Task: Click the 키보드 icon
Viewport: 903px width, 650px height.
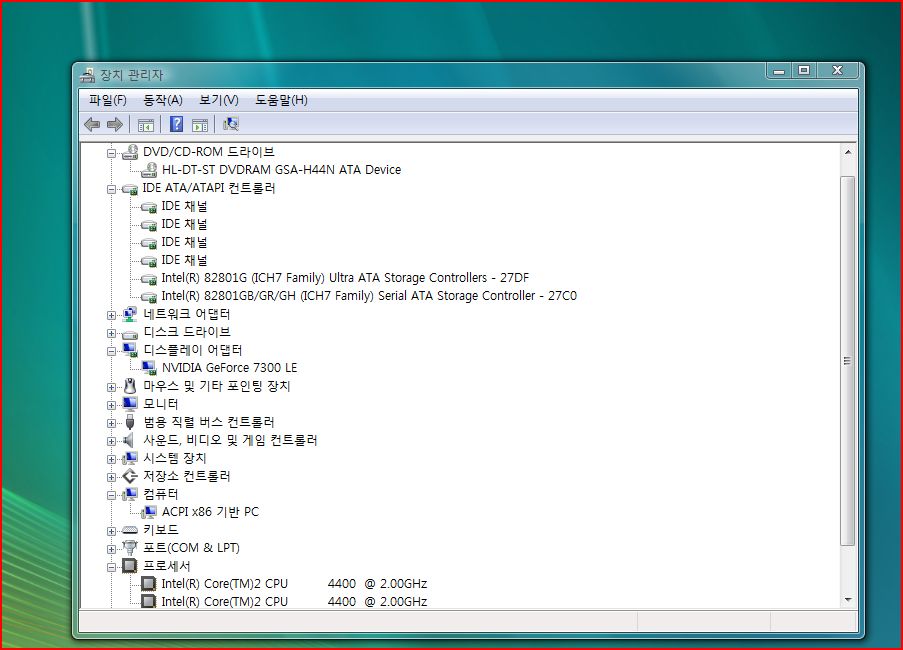Action: pos(130,530)
